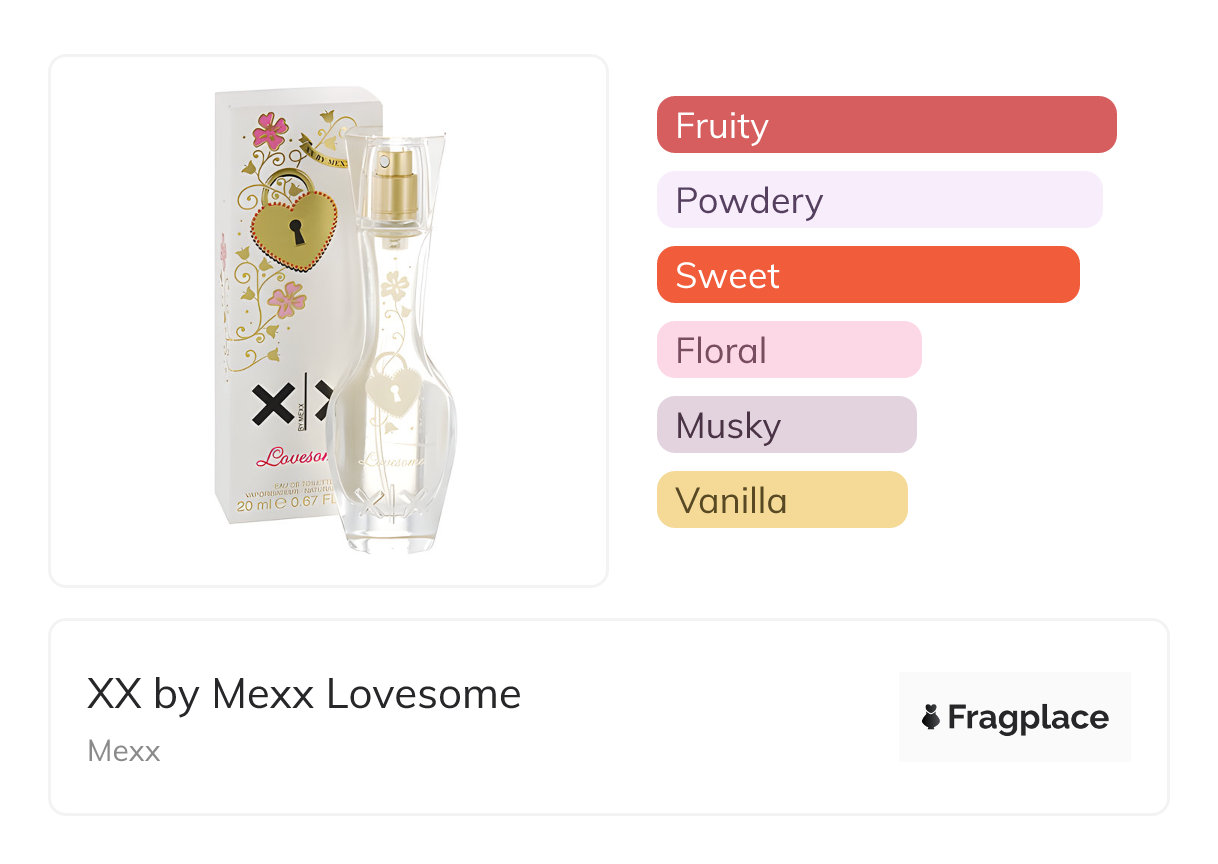This screenshot has width=1218, height=864.
Task: Click the Fruity accord bar
Action: 886,125
